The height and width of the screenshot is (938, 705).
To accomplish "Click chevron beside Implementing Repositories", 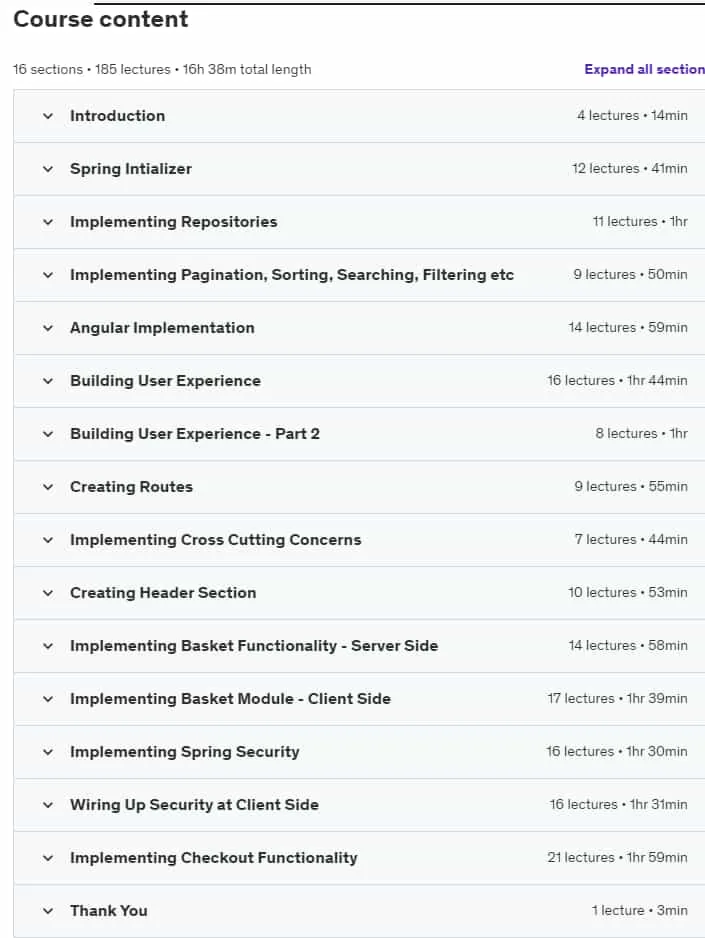I will [48, 222].
